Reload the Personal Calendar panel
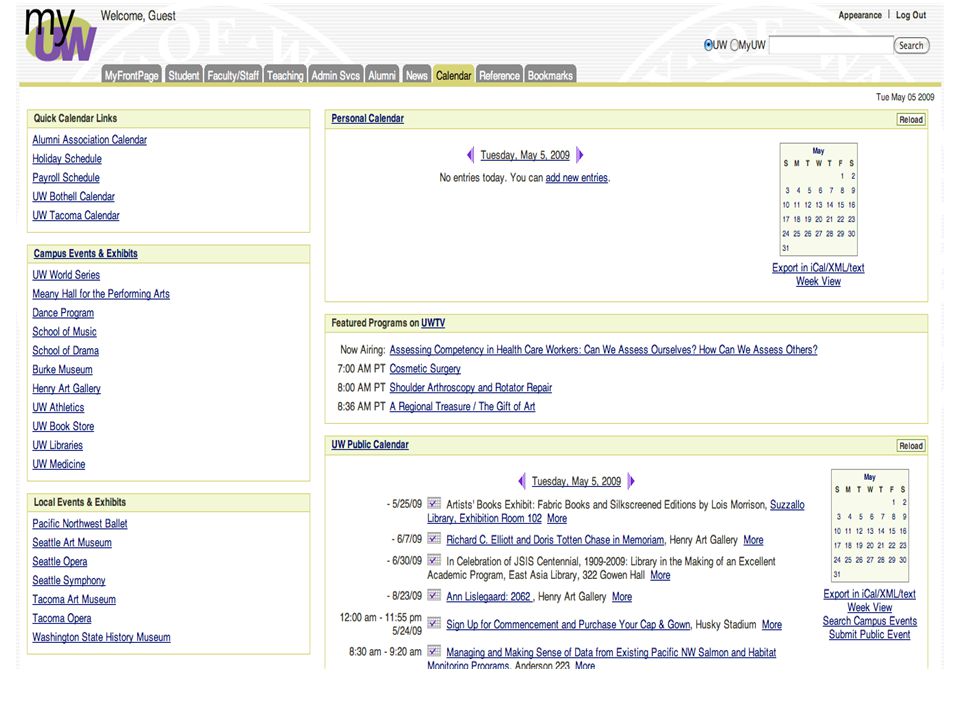Viewport: 960px width, 720px height. tap(911, 120)
